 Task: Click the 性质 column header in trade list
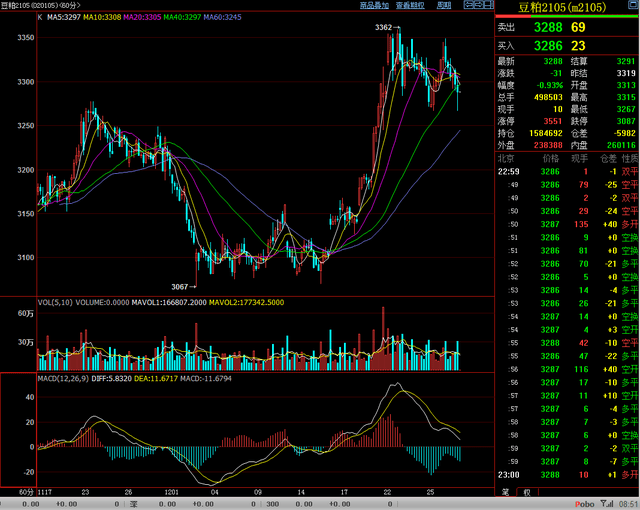click(x=628, y=158)
